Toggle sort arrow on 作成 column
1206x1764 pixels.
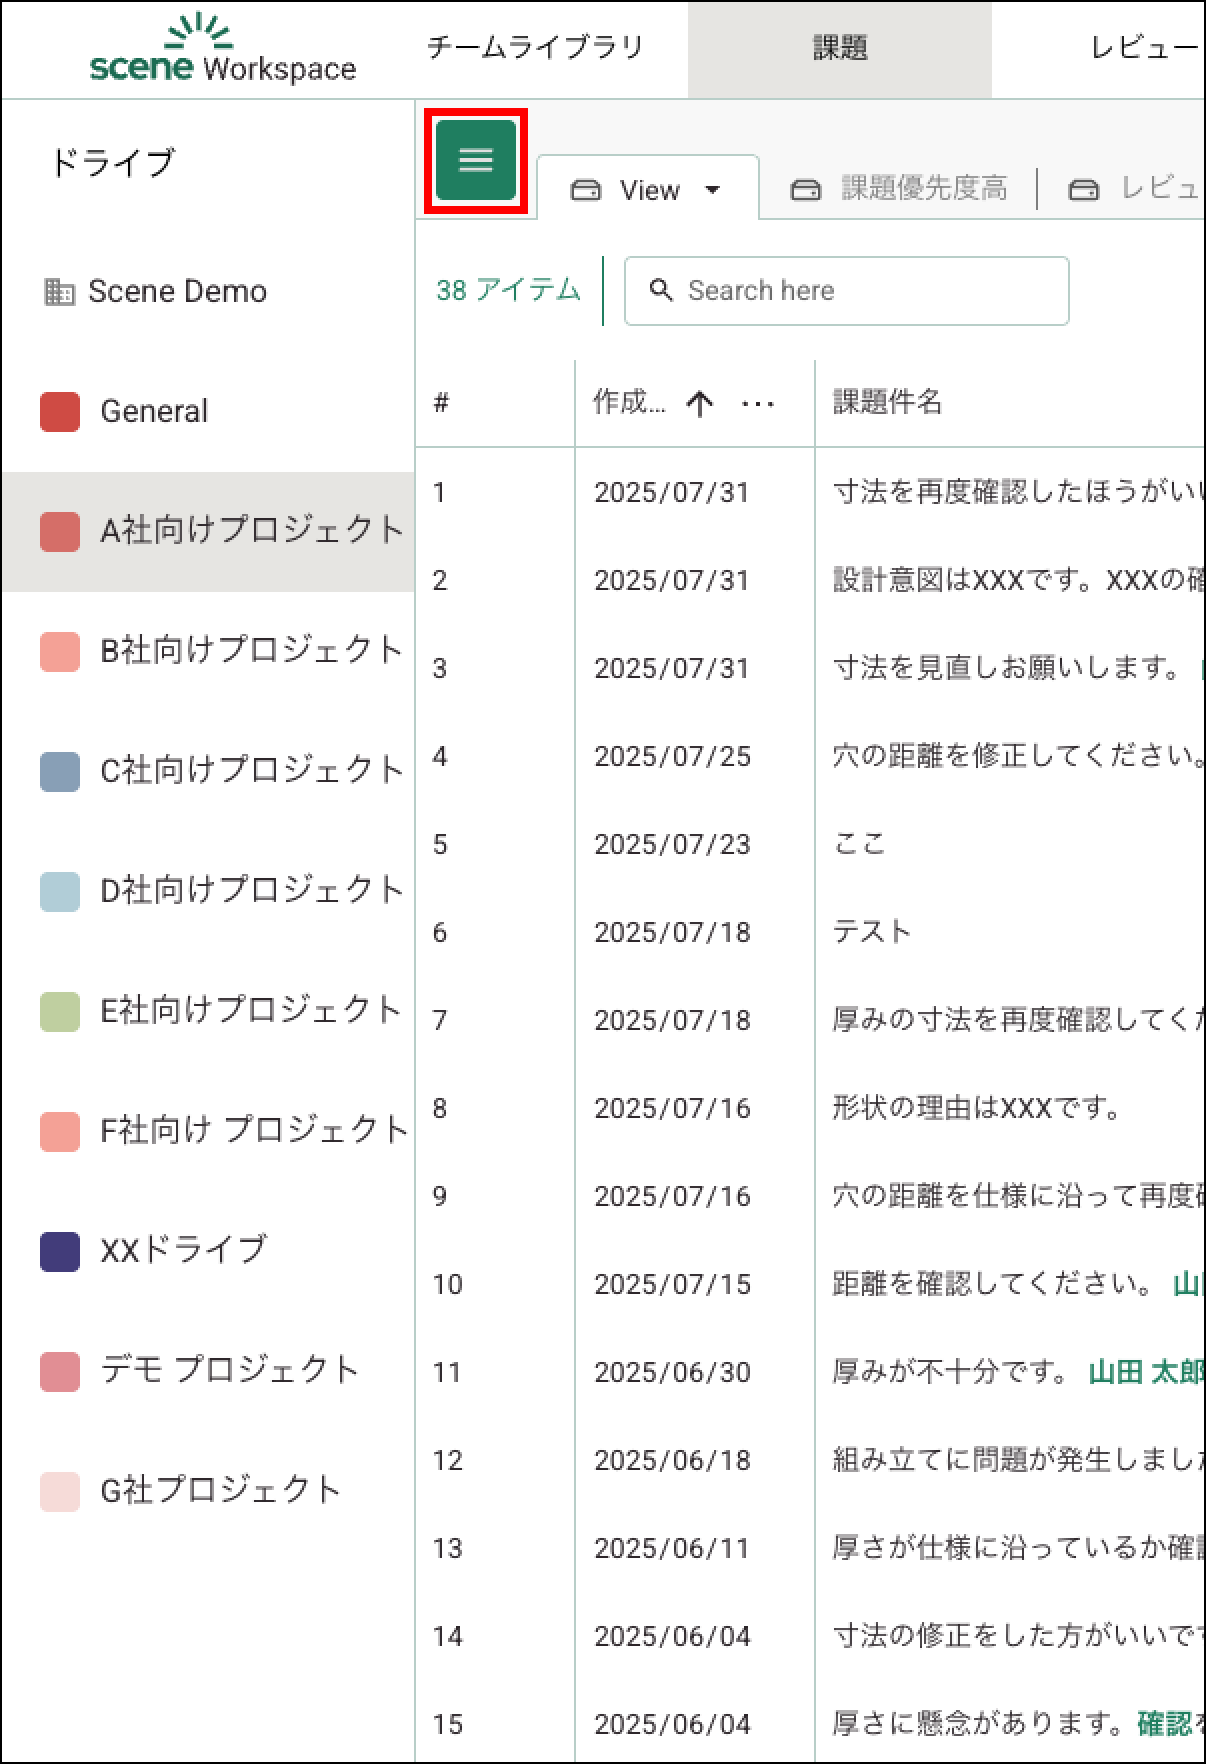click(700, 403)
